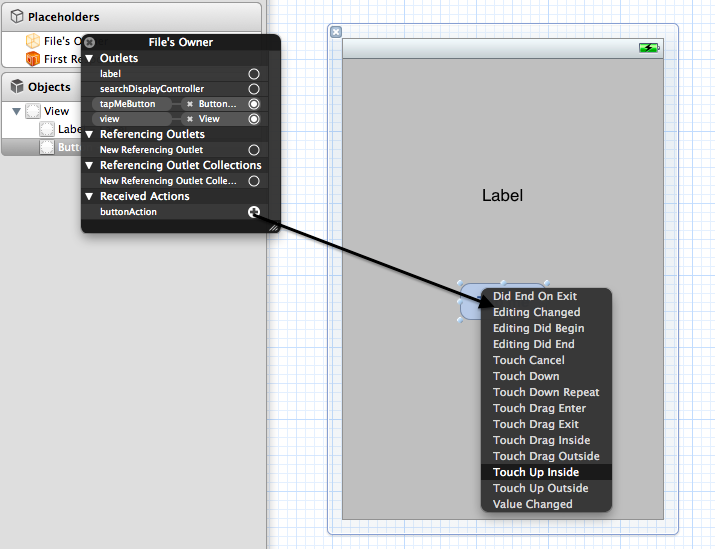Click the Label item icon in the tree

[x=47, y=129]
